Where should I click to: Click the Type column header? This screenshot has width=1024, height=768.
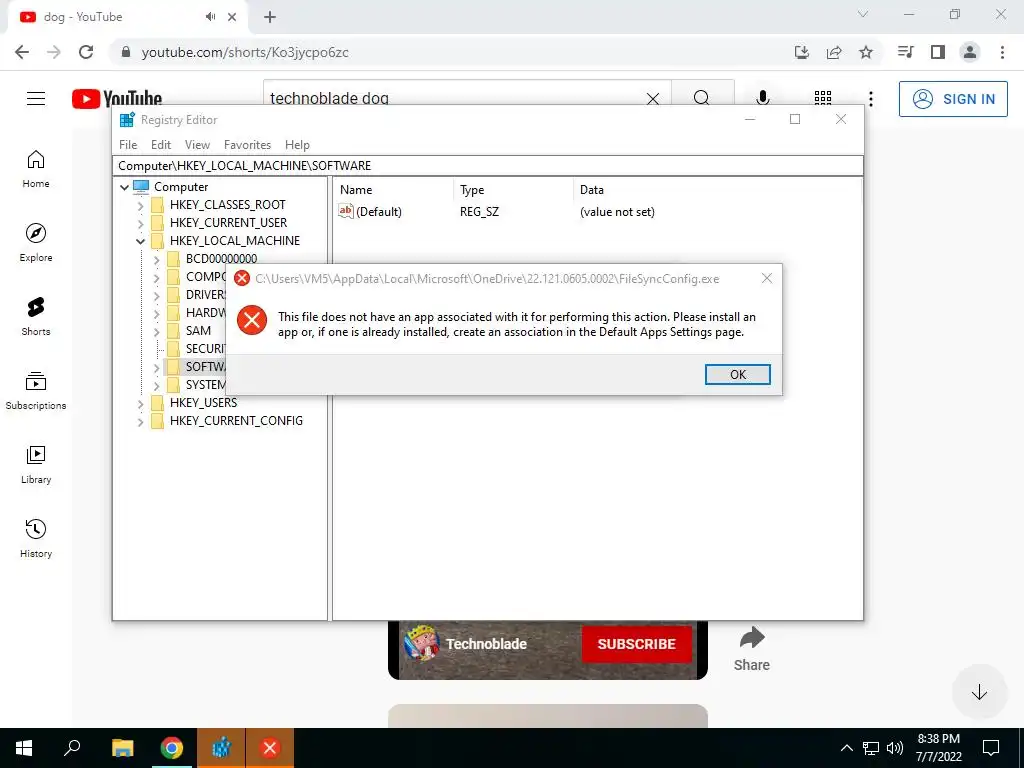coord(472,190)
